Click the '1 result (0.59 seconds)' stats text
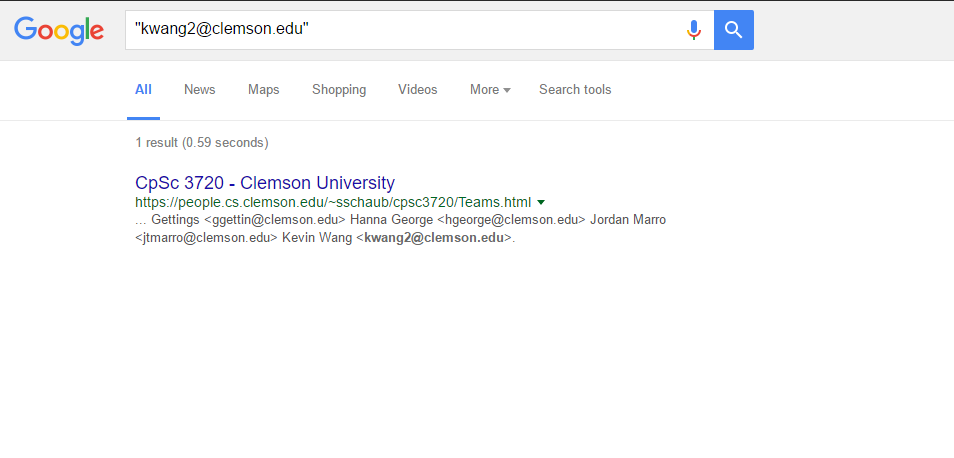Screen dimensions: 954x458 click(x=202, y=143)
